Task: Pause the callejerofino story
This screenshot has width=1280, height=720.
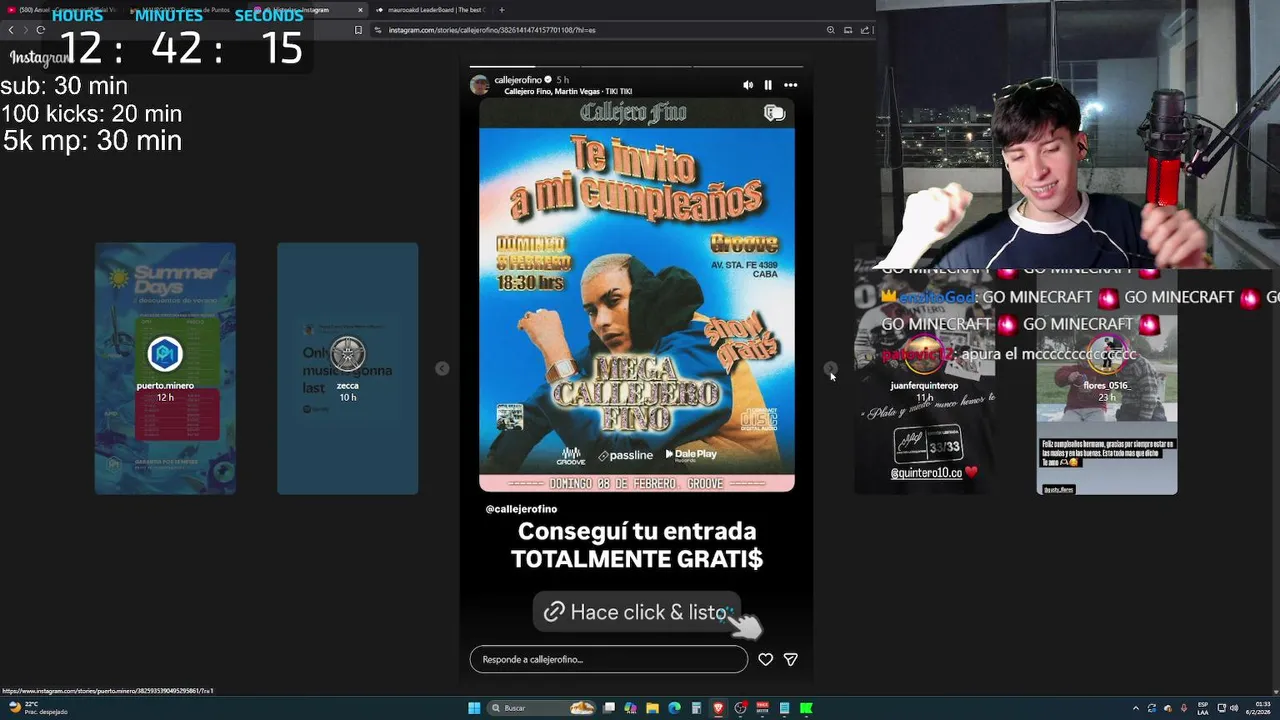Action: [768, 85]
